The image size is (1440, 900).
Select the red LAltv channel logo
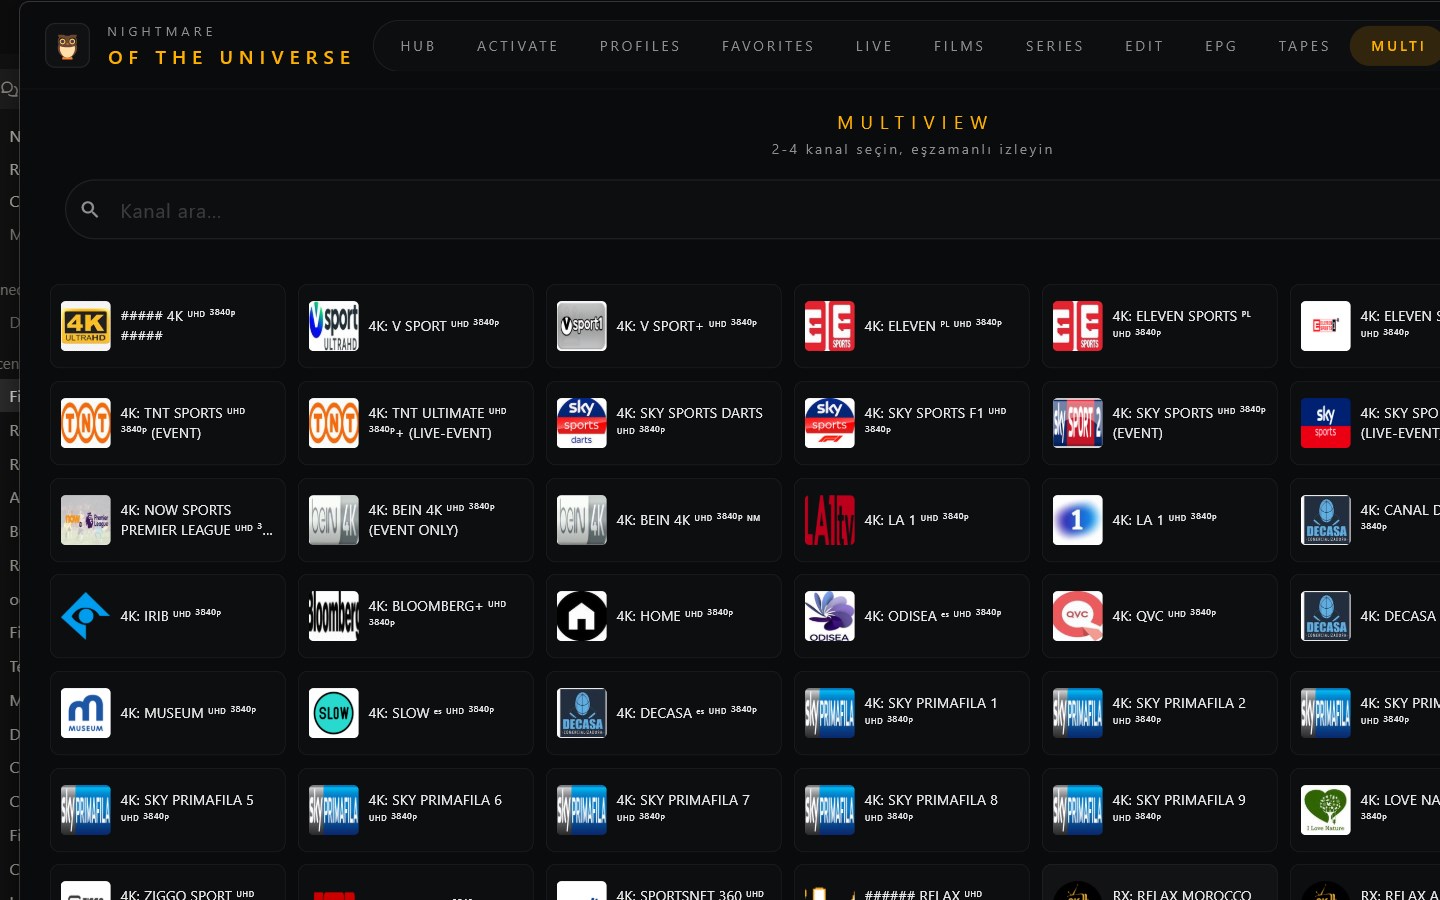[x=830, y=520]
